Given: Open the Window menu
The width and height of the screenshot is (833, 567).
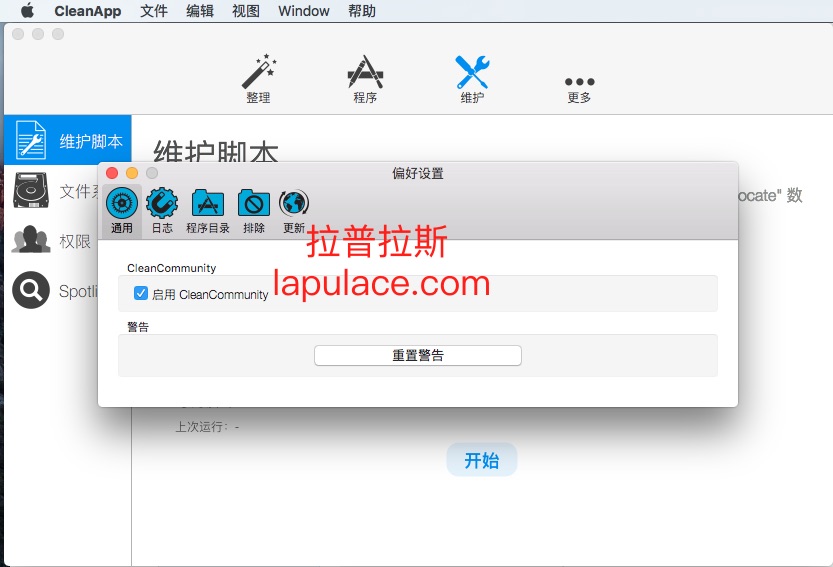Looking at the screenshot, I should [304, 11].
